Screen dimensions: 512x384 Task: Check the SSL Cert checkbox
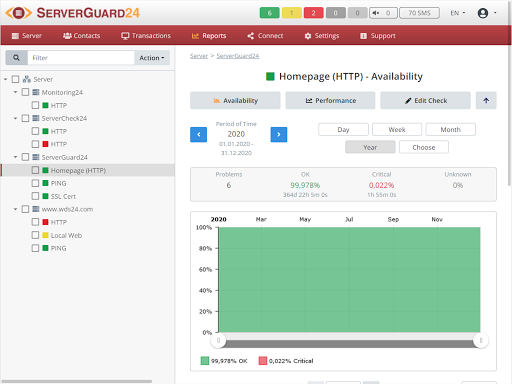click(35, 196)
